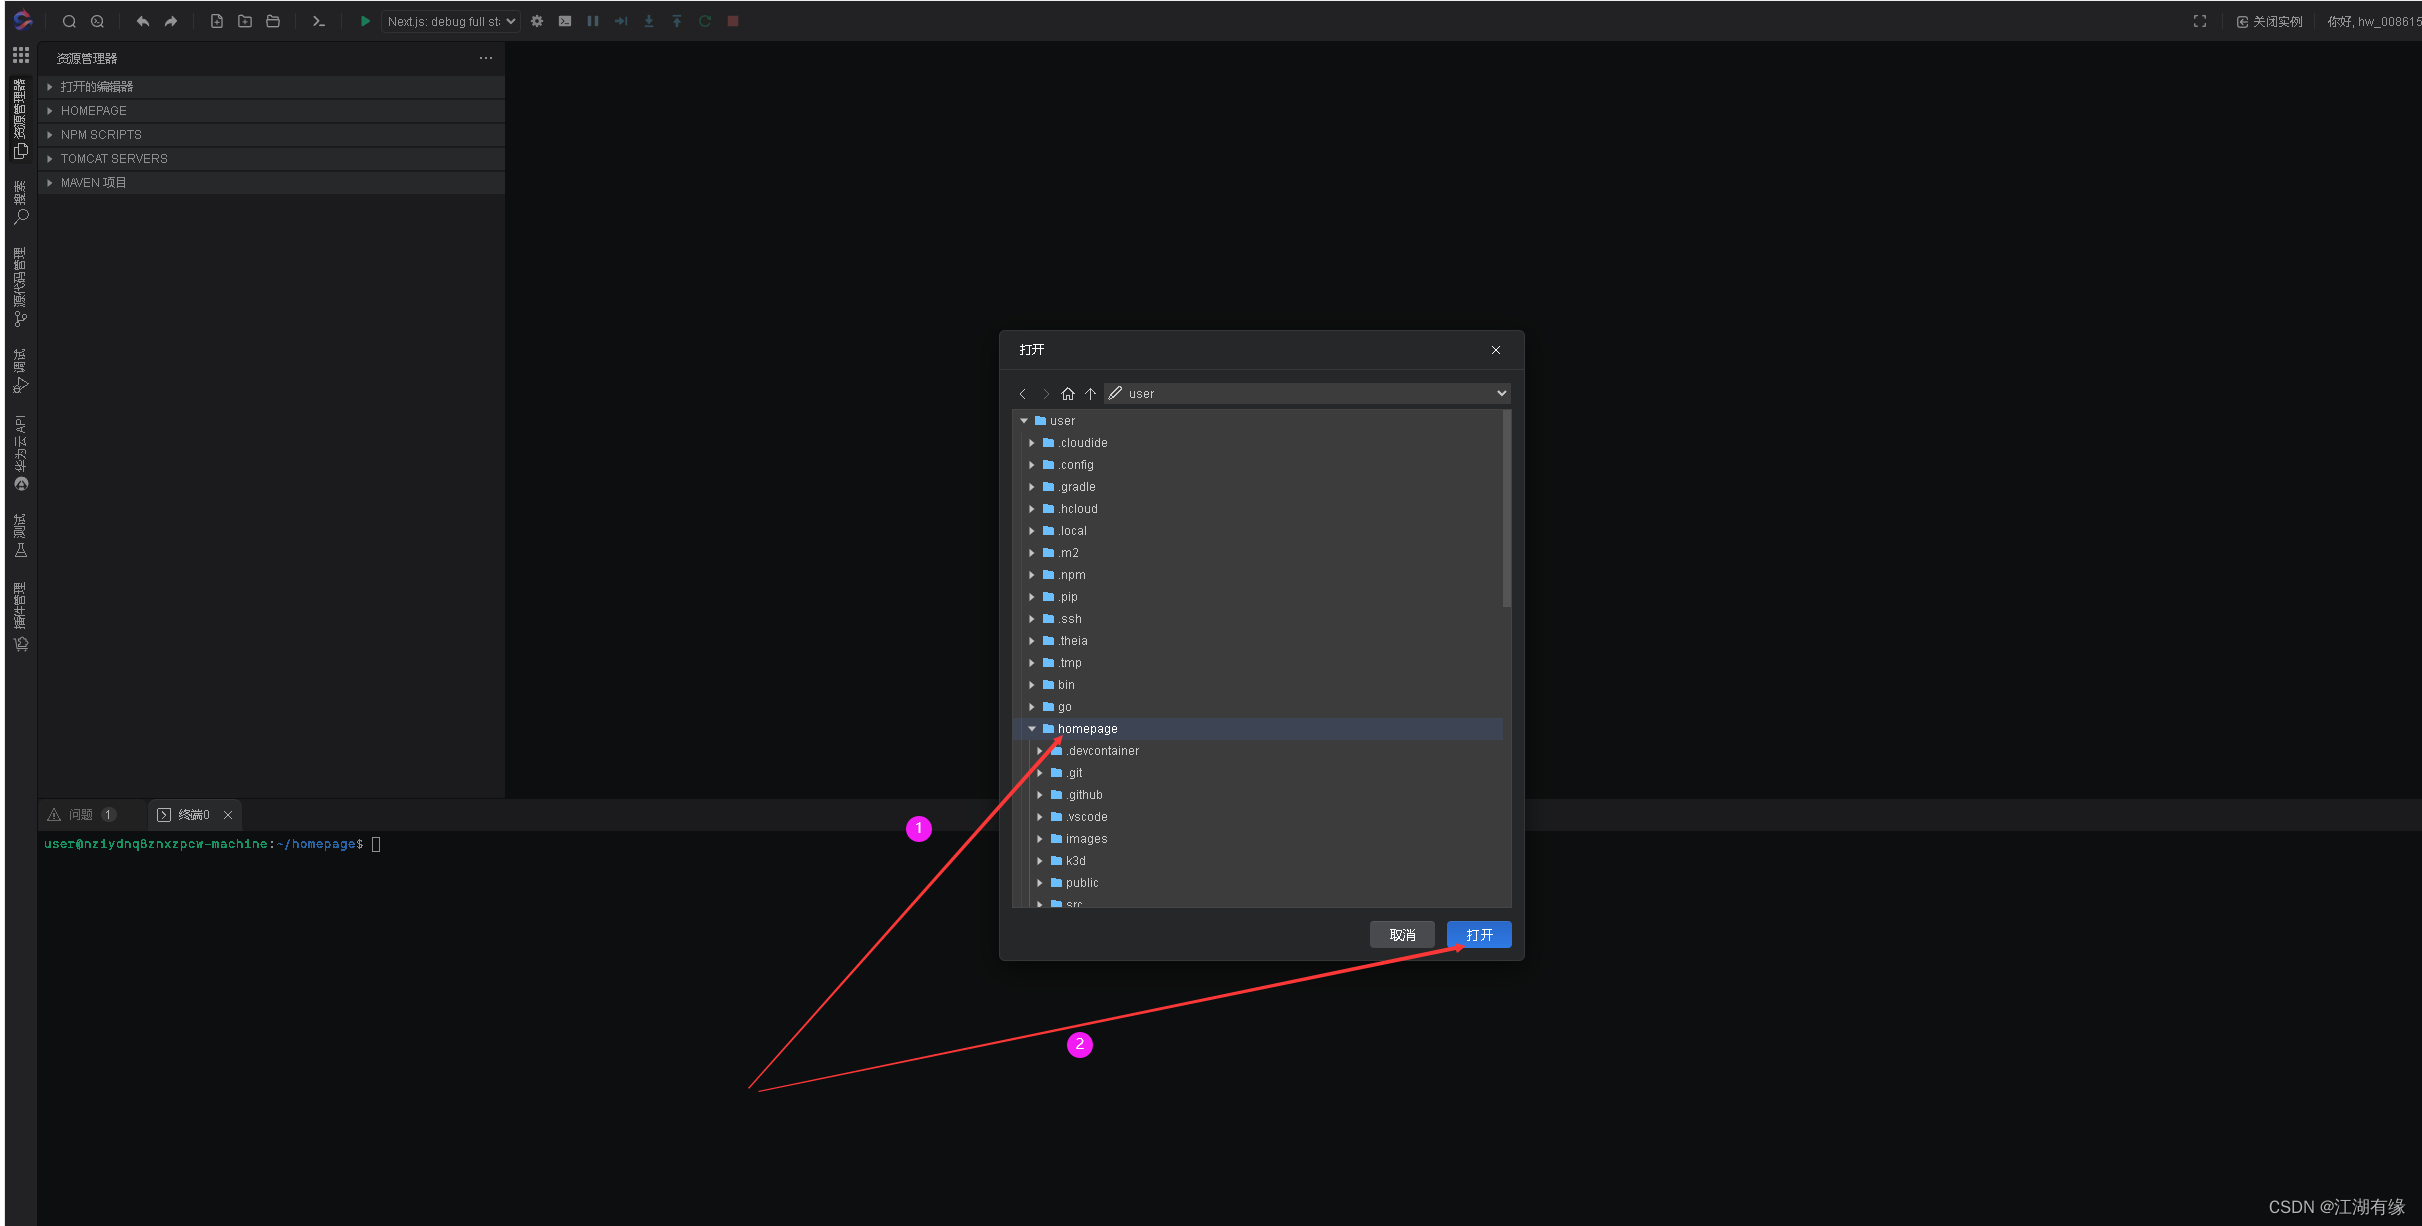The image size is (2422, 1226).
Task: Expand the TOMCAT SERVERS section
Action: tap(113, 159)
